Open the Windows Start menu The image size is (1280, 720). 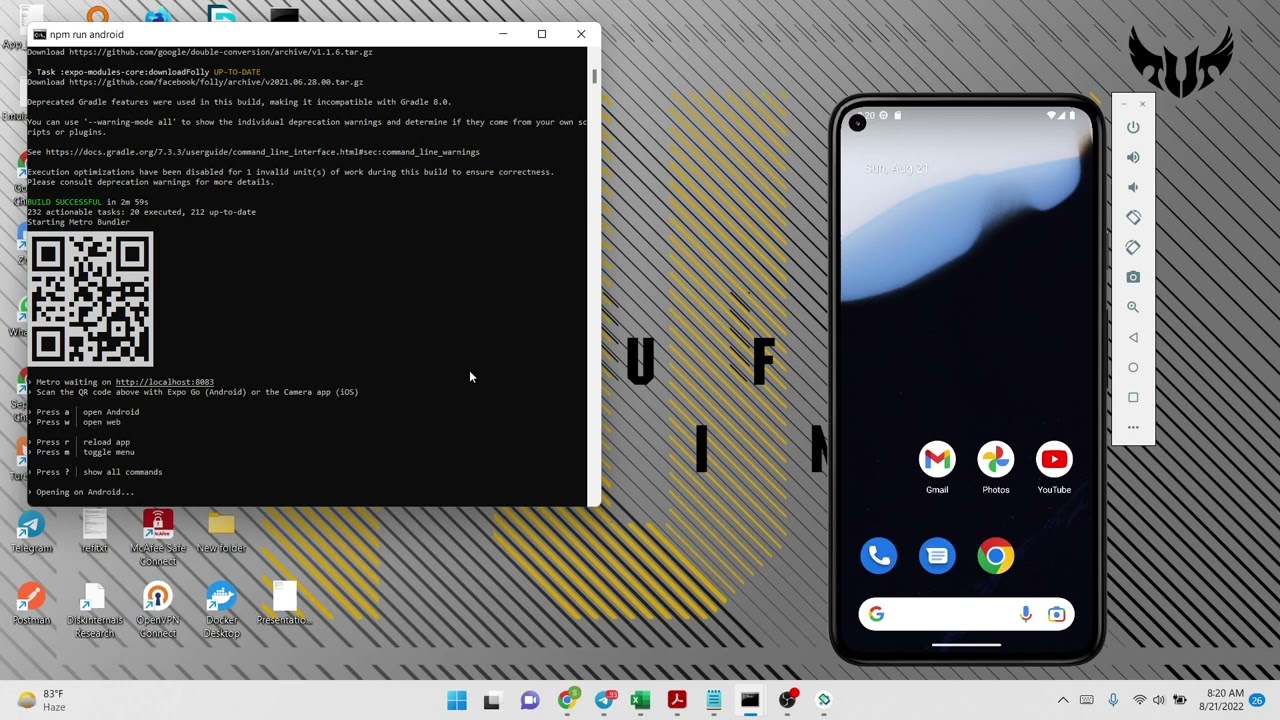click(456, 700)
